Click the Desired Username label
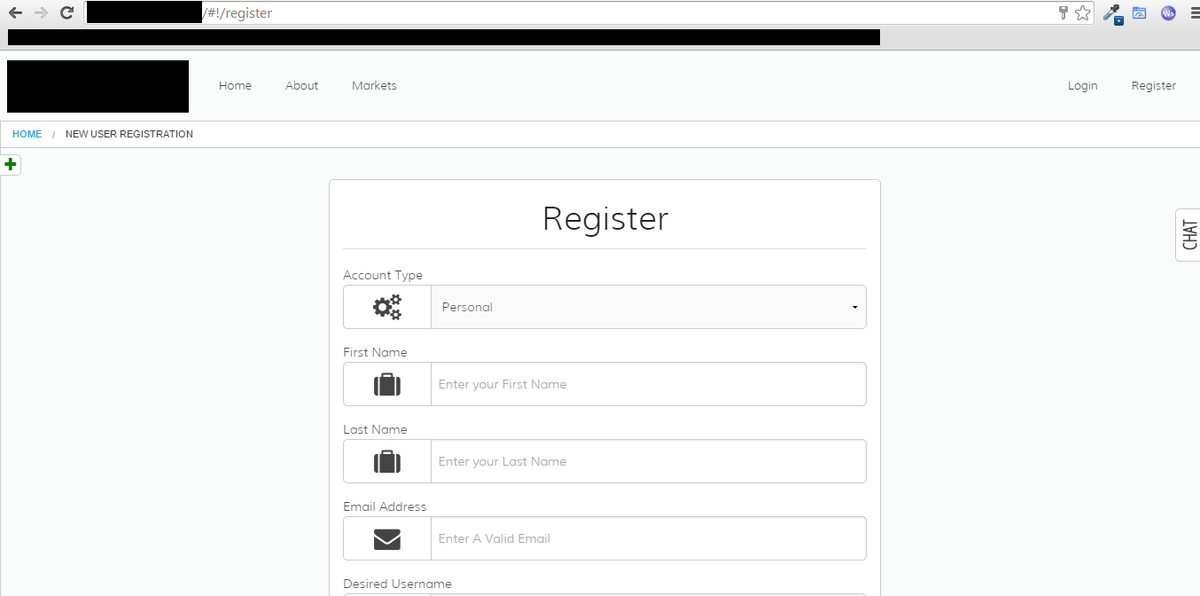This screenshot has height=596, width=1200. tap(397, 584)
